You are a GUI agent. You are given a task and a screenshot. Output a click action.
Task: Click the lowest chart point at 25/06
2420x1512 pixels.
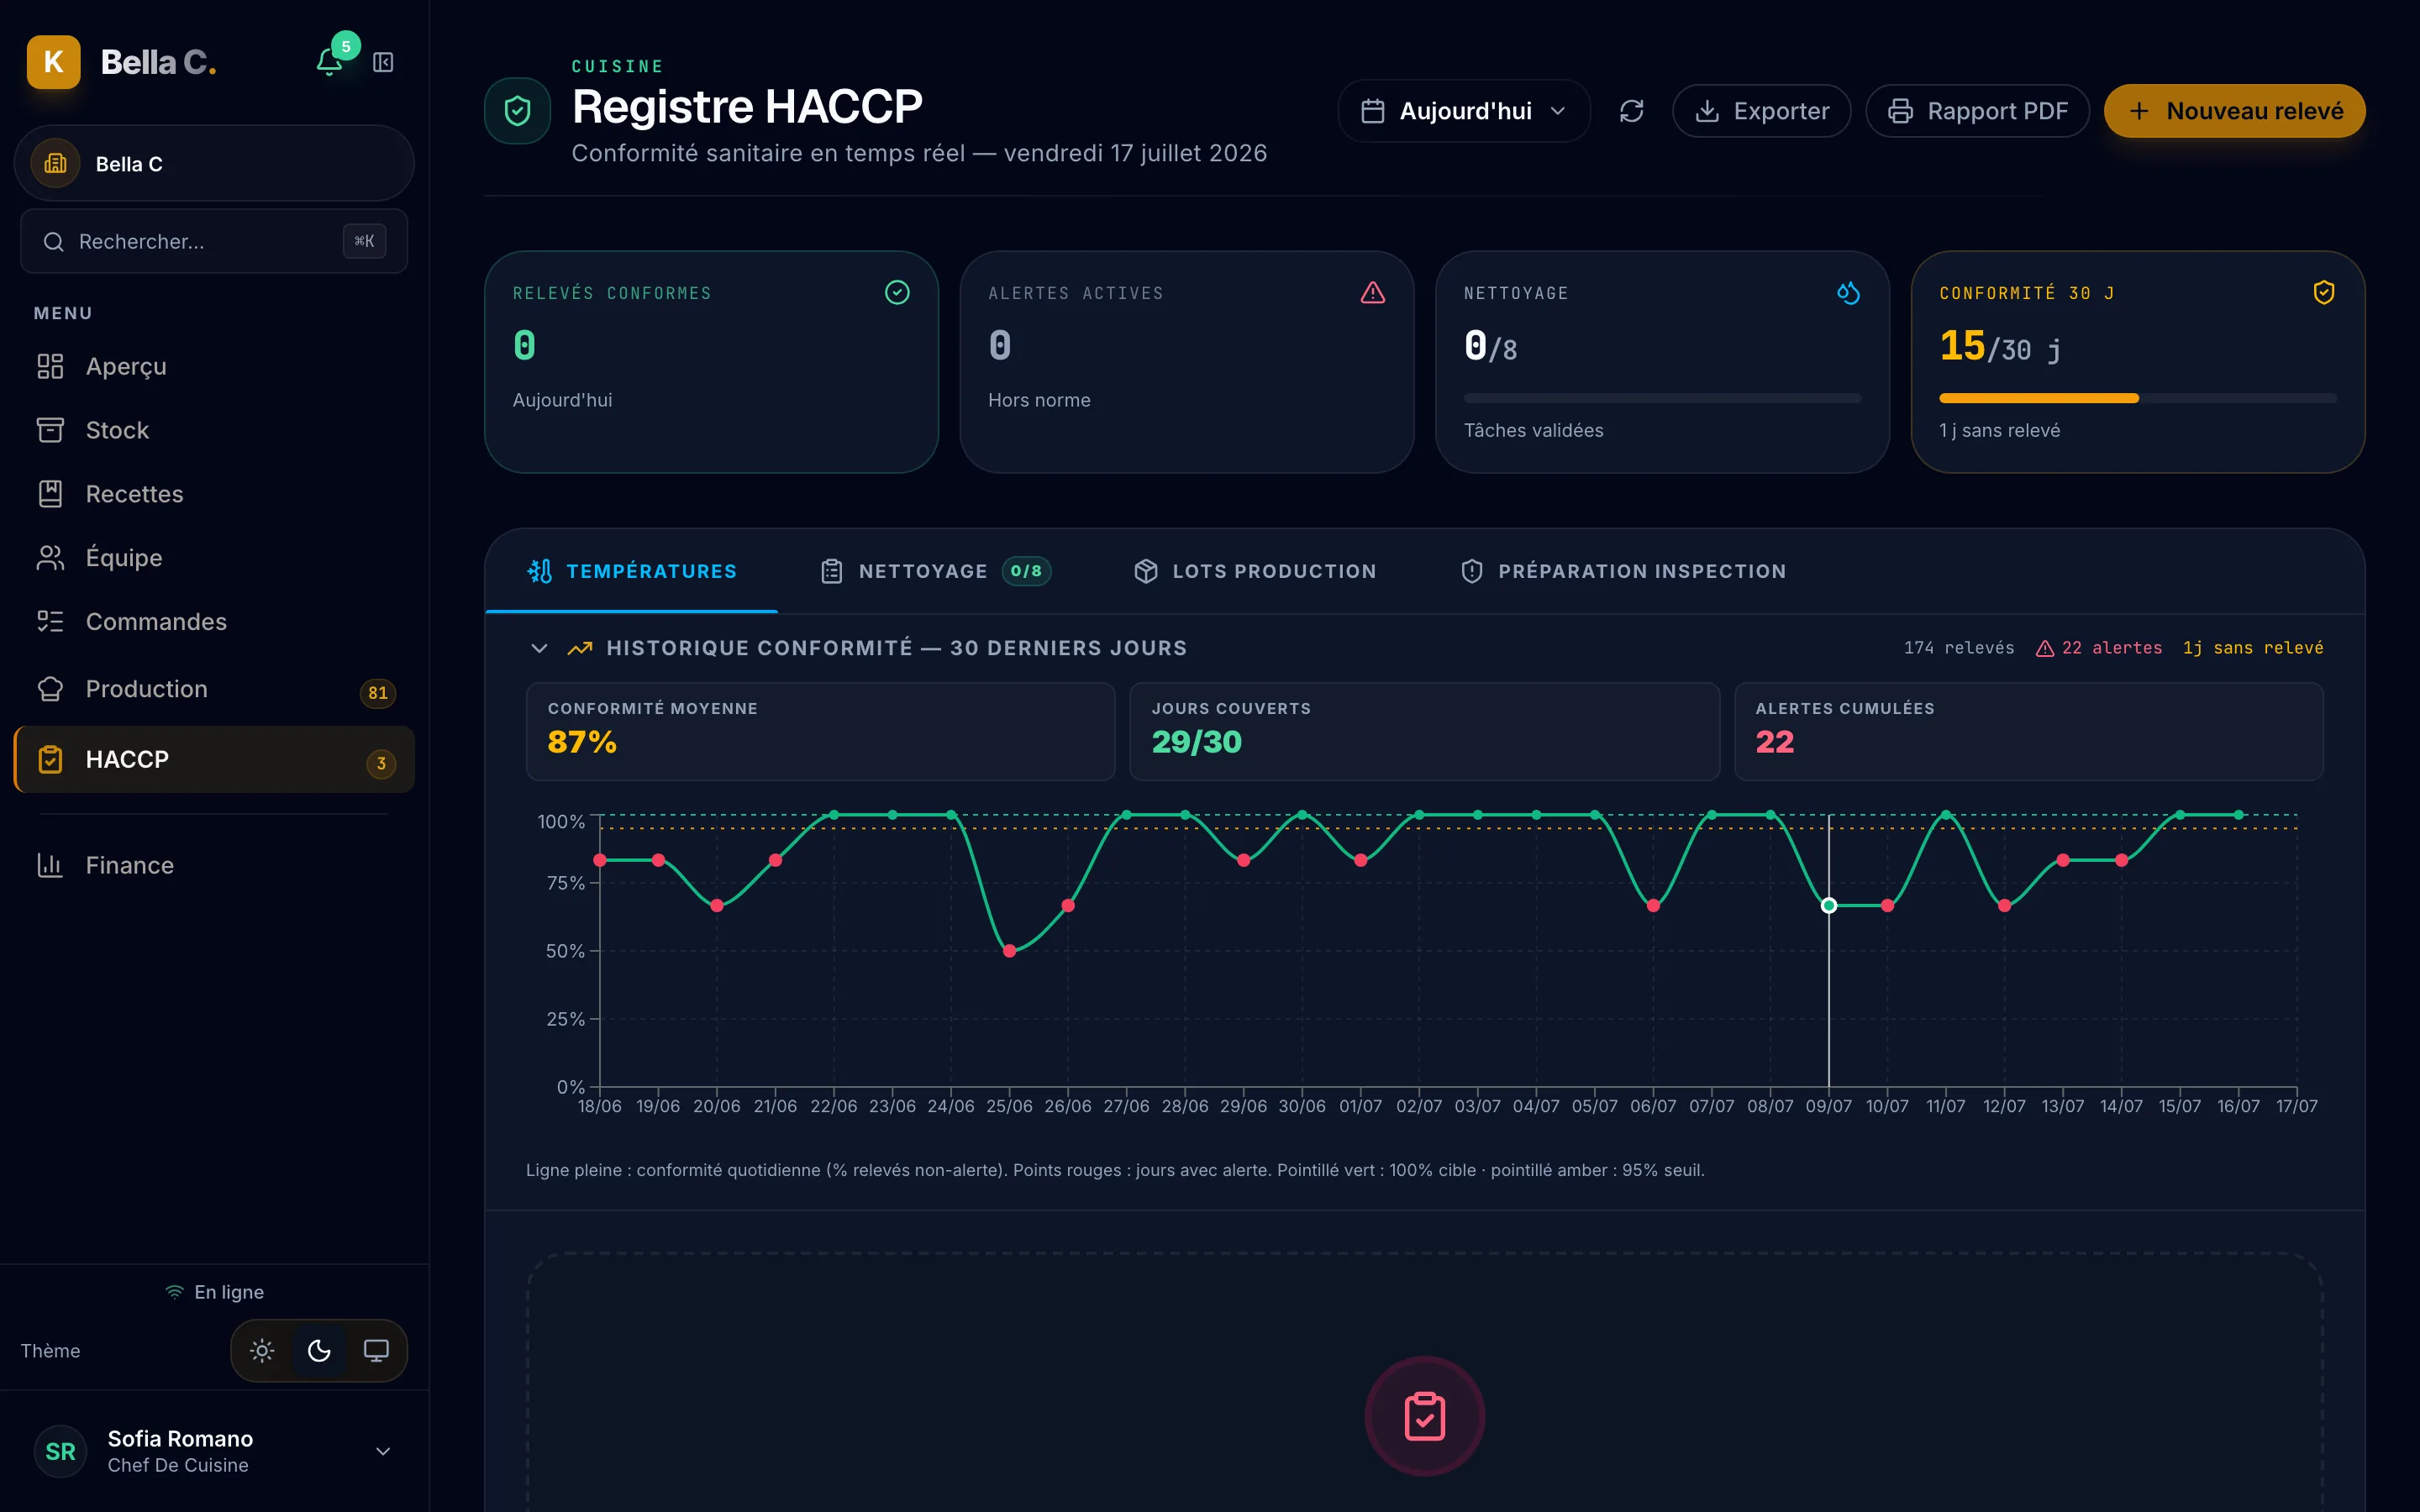1009,951
